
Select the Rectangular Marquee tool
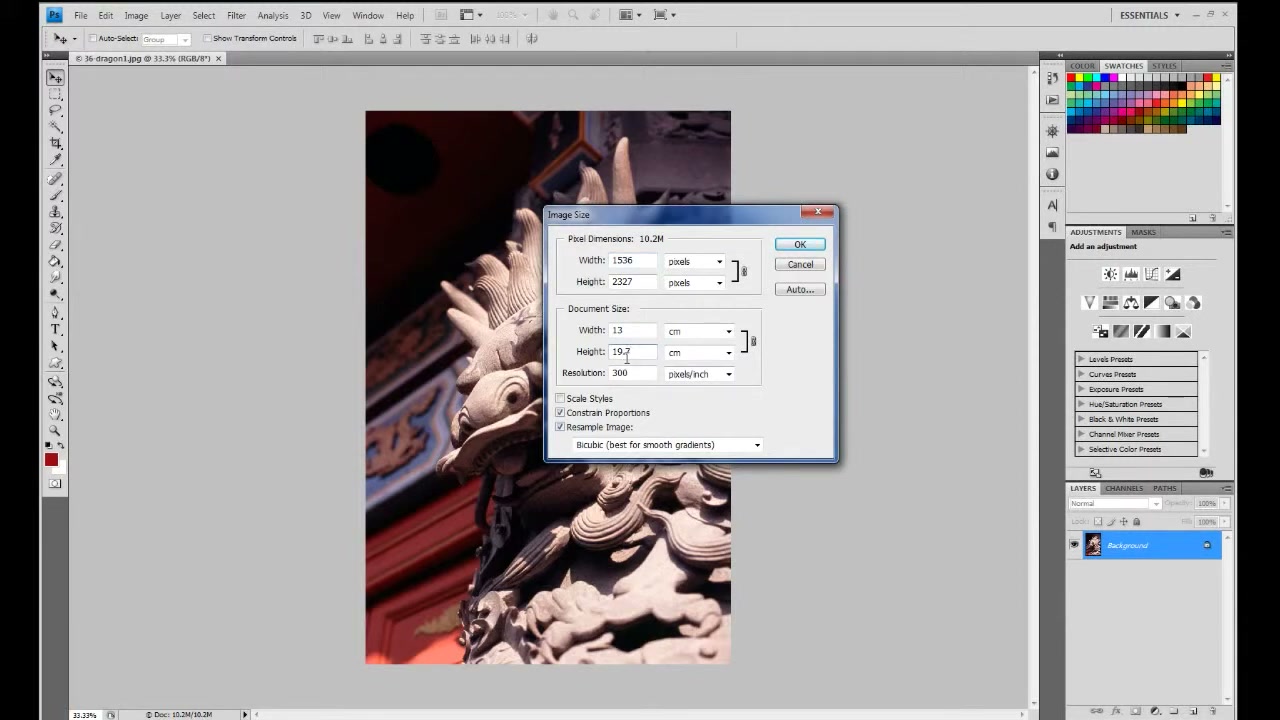pyautogui.click(x=55, y=94)
